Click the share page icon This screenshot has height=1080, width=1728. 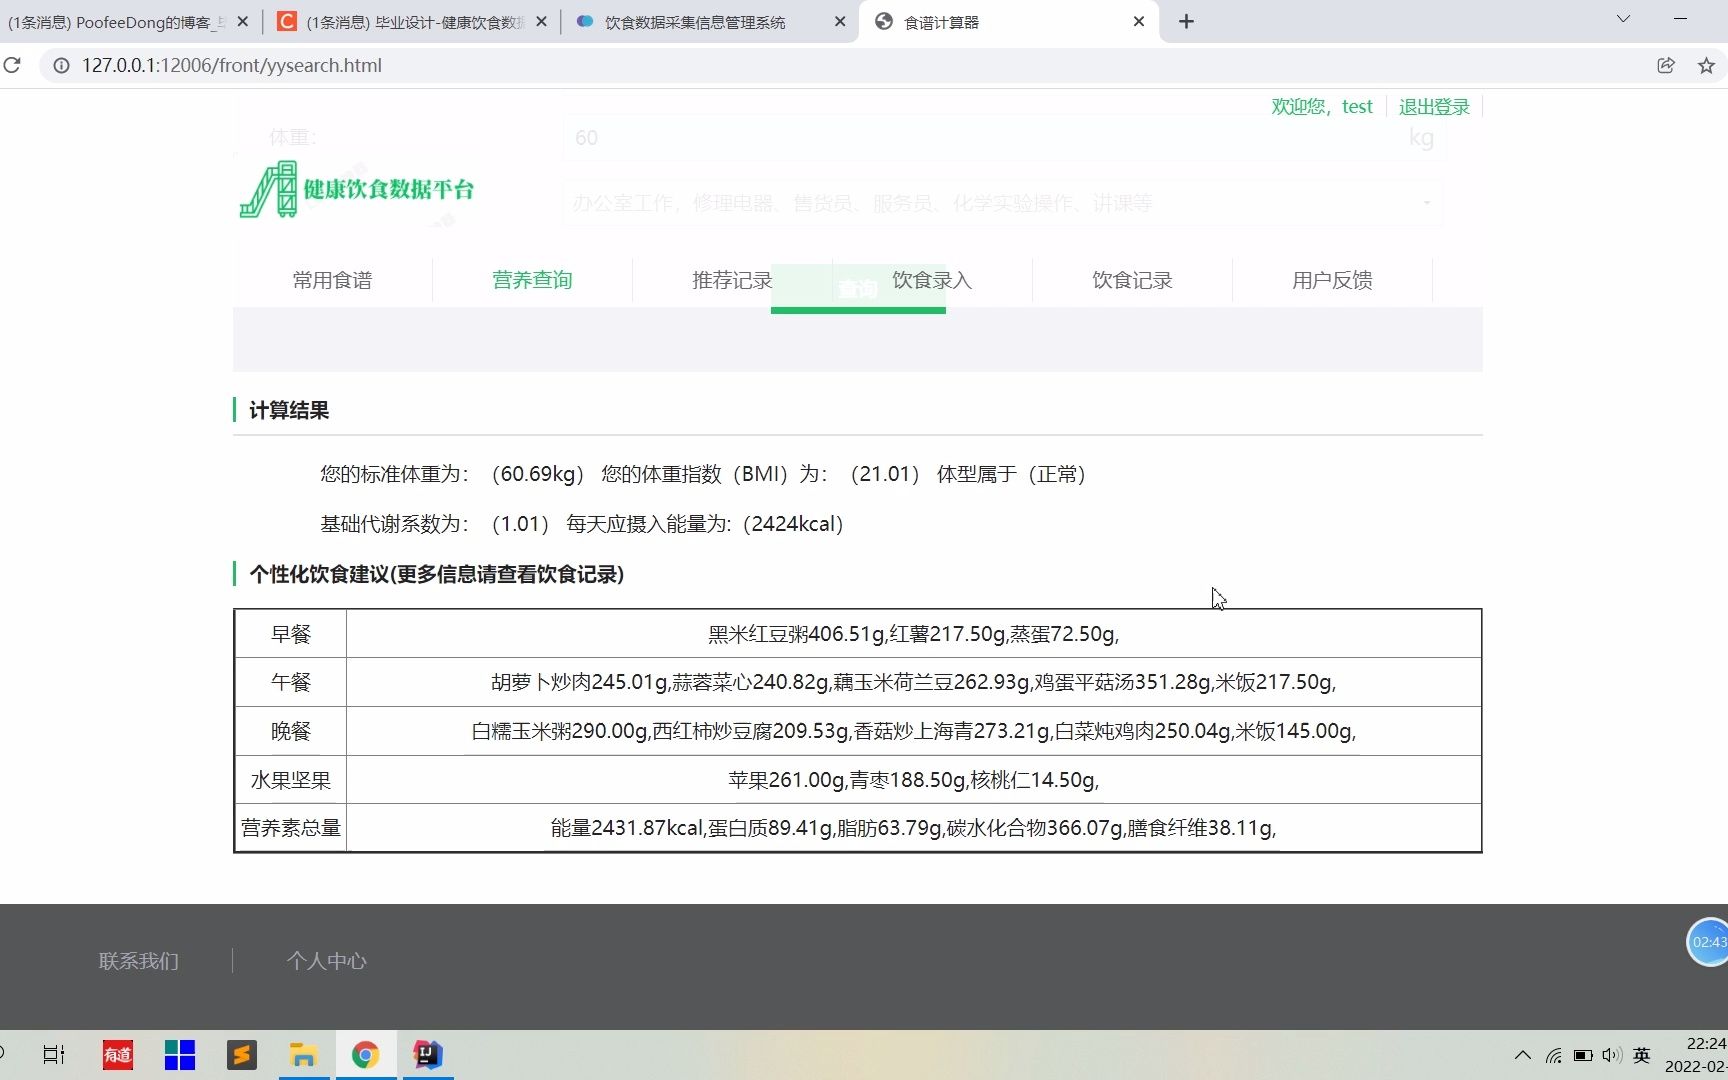tap(1666, 65)
